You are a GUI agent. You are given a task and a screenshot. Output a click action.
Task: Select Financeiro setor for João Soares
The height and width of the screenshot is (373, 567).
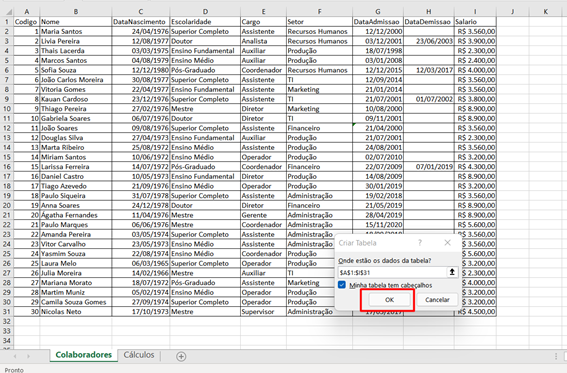click(319, 128)
